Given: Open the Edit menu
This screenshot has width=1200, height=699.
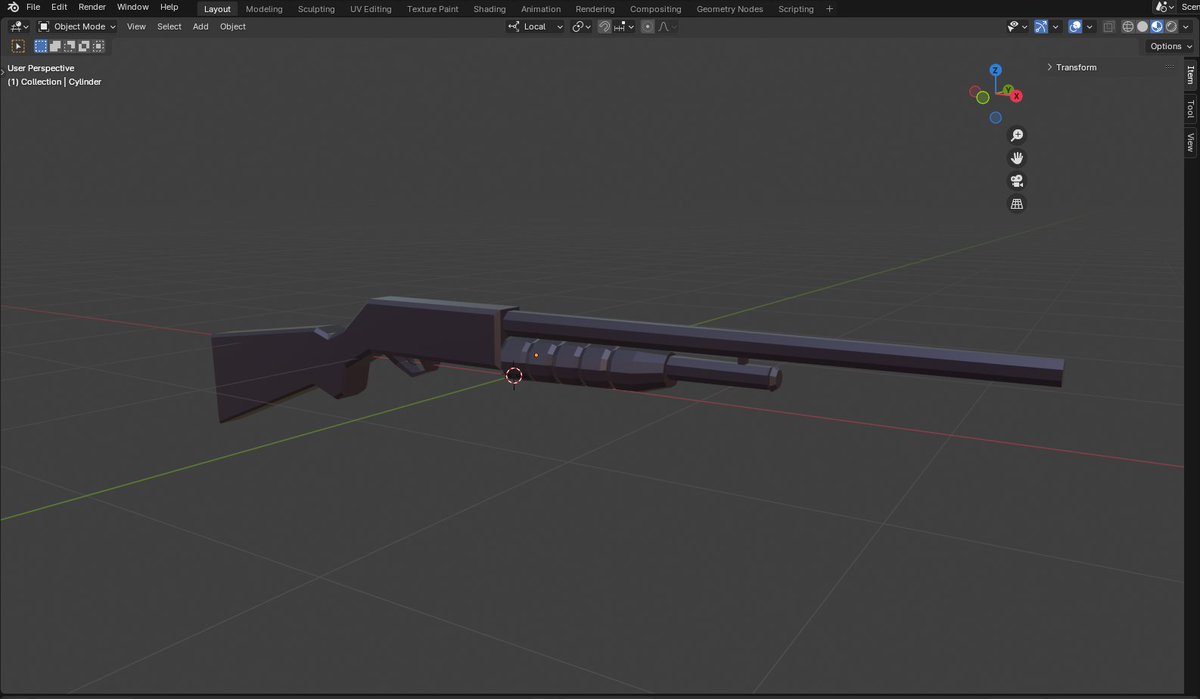Looking at the screenshot, I should [x=59, y=7].
